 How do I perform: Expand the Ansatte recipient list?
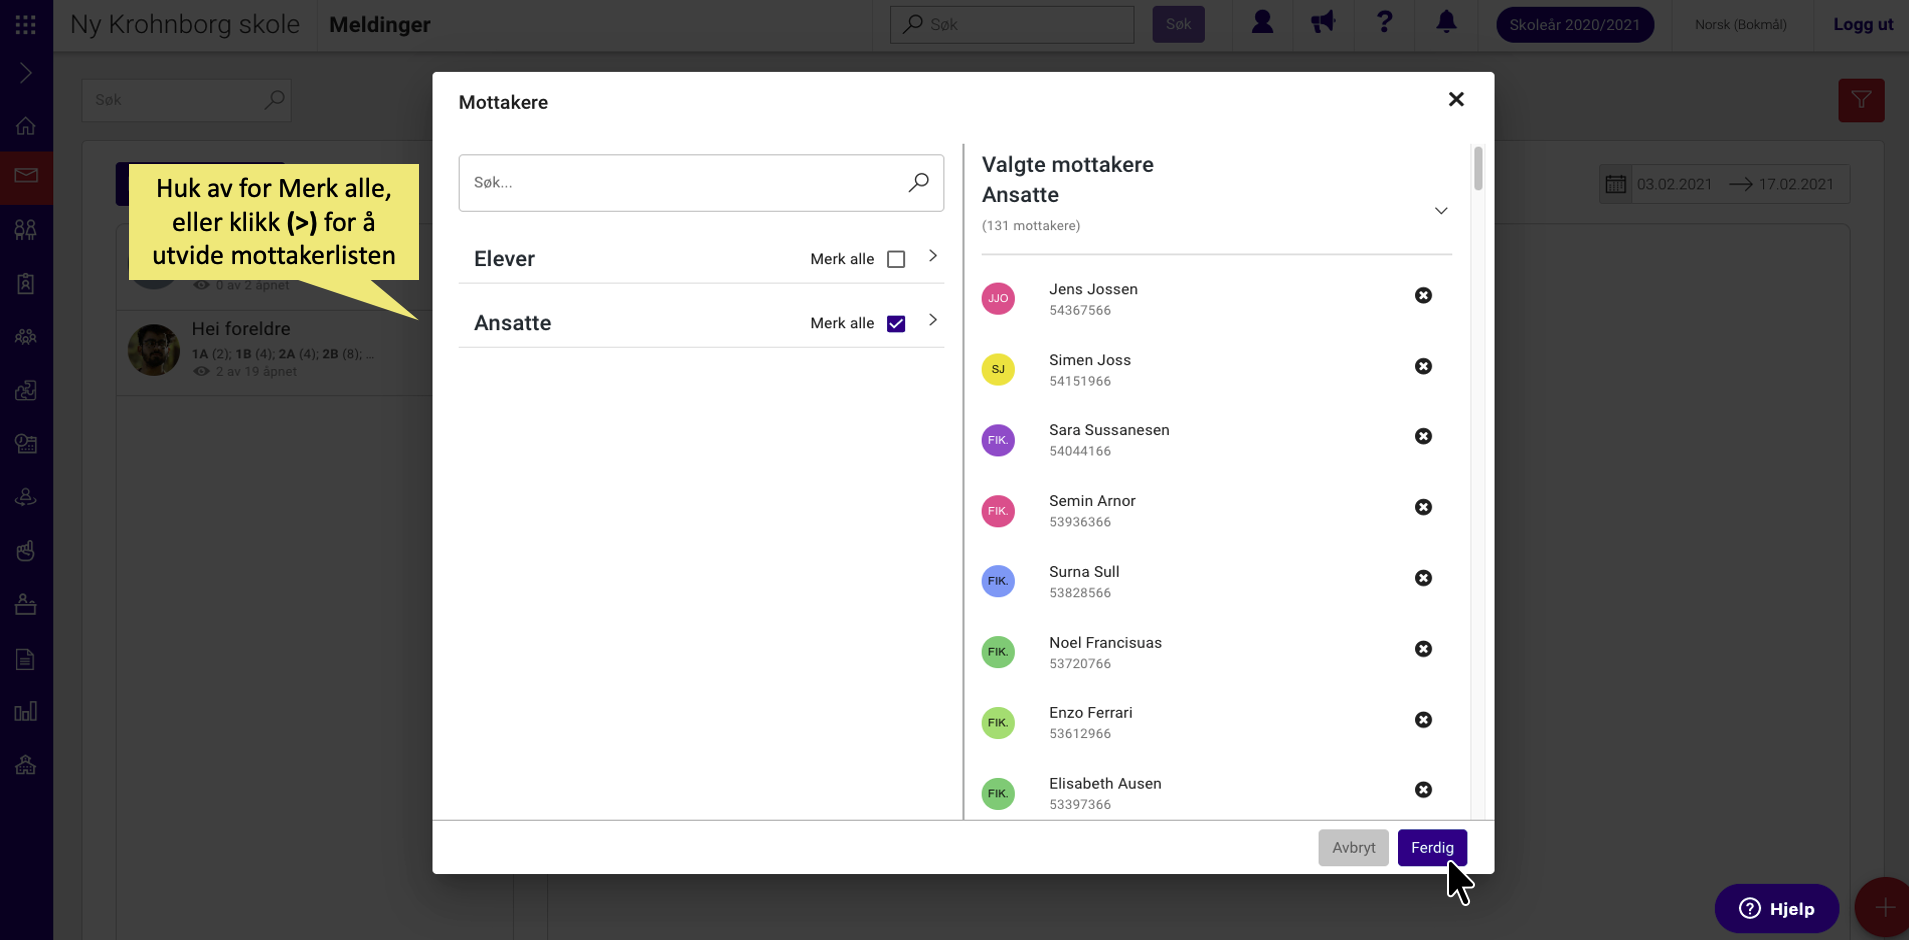(x=932, y=320)
